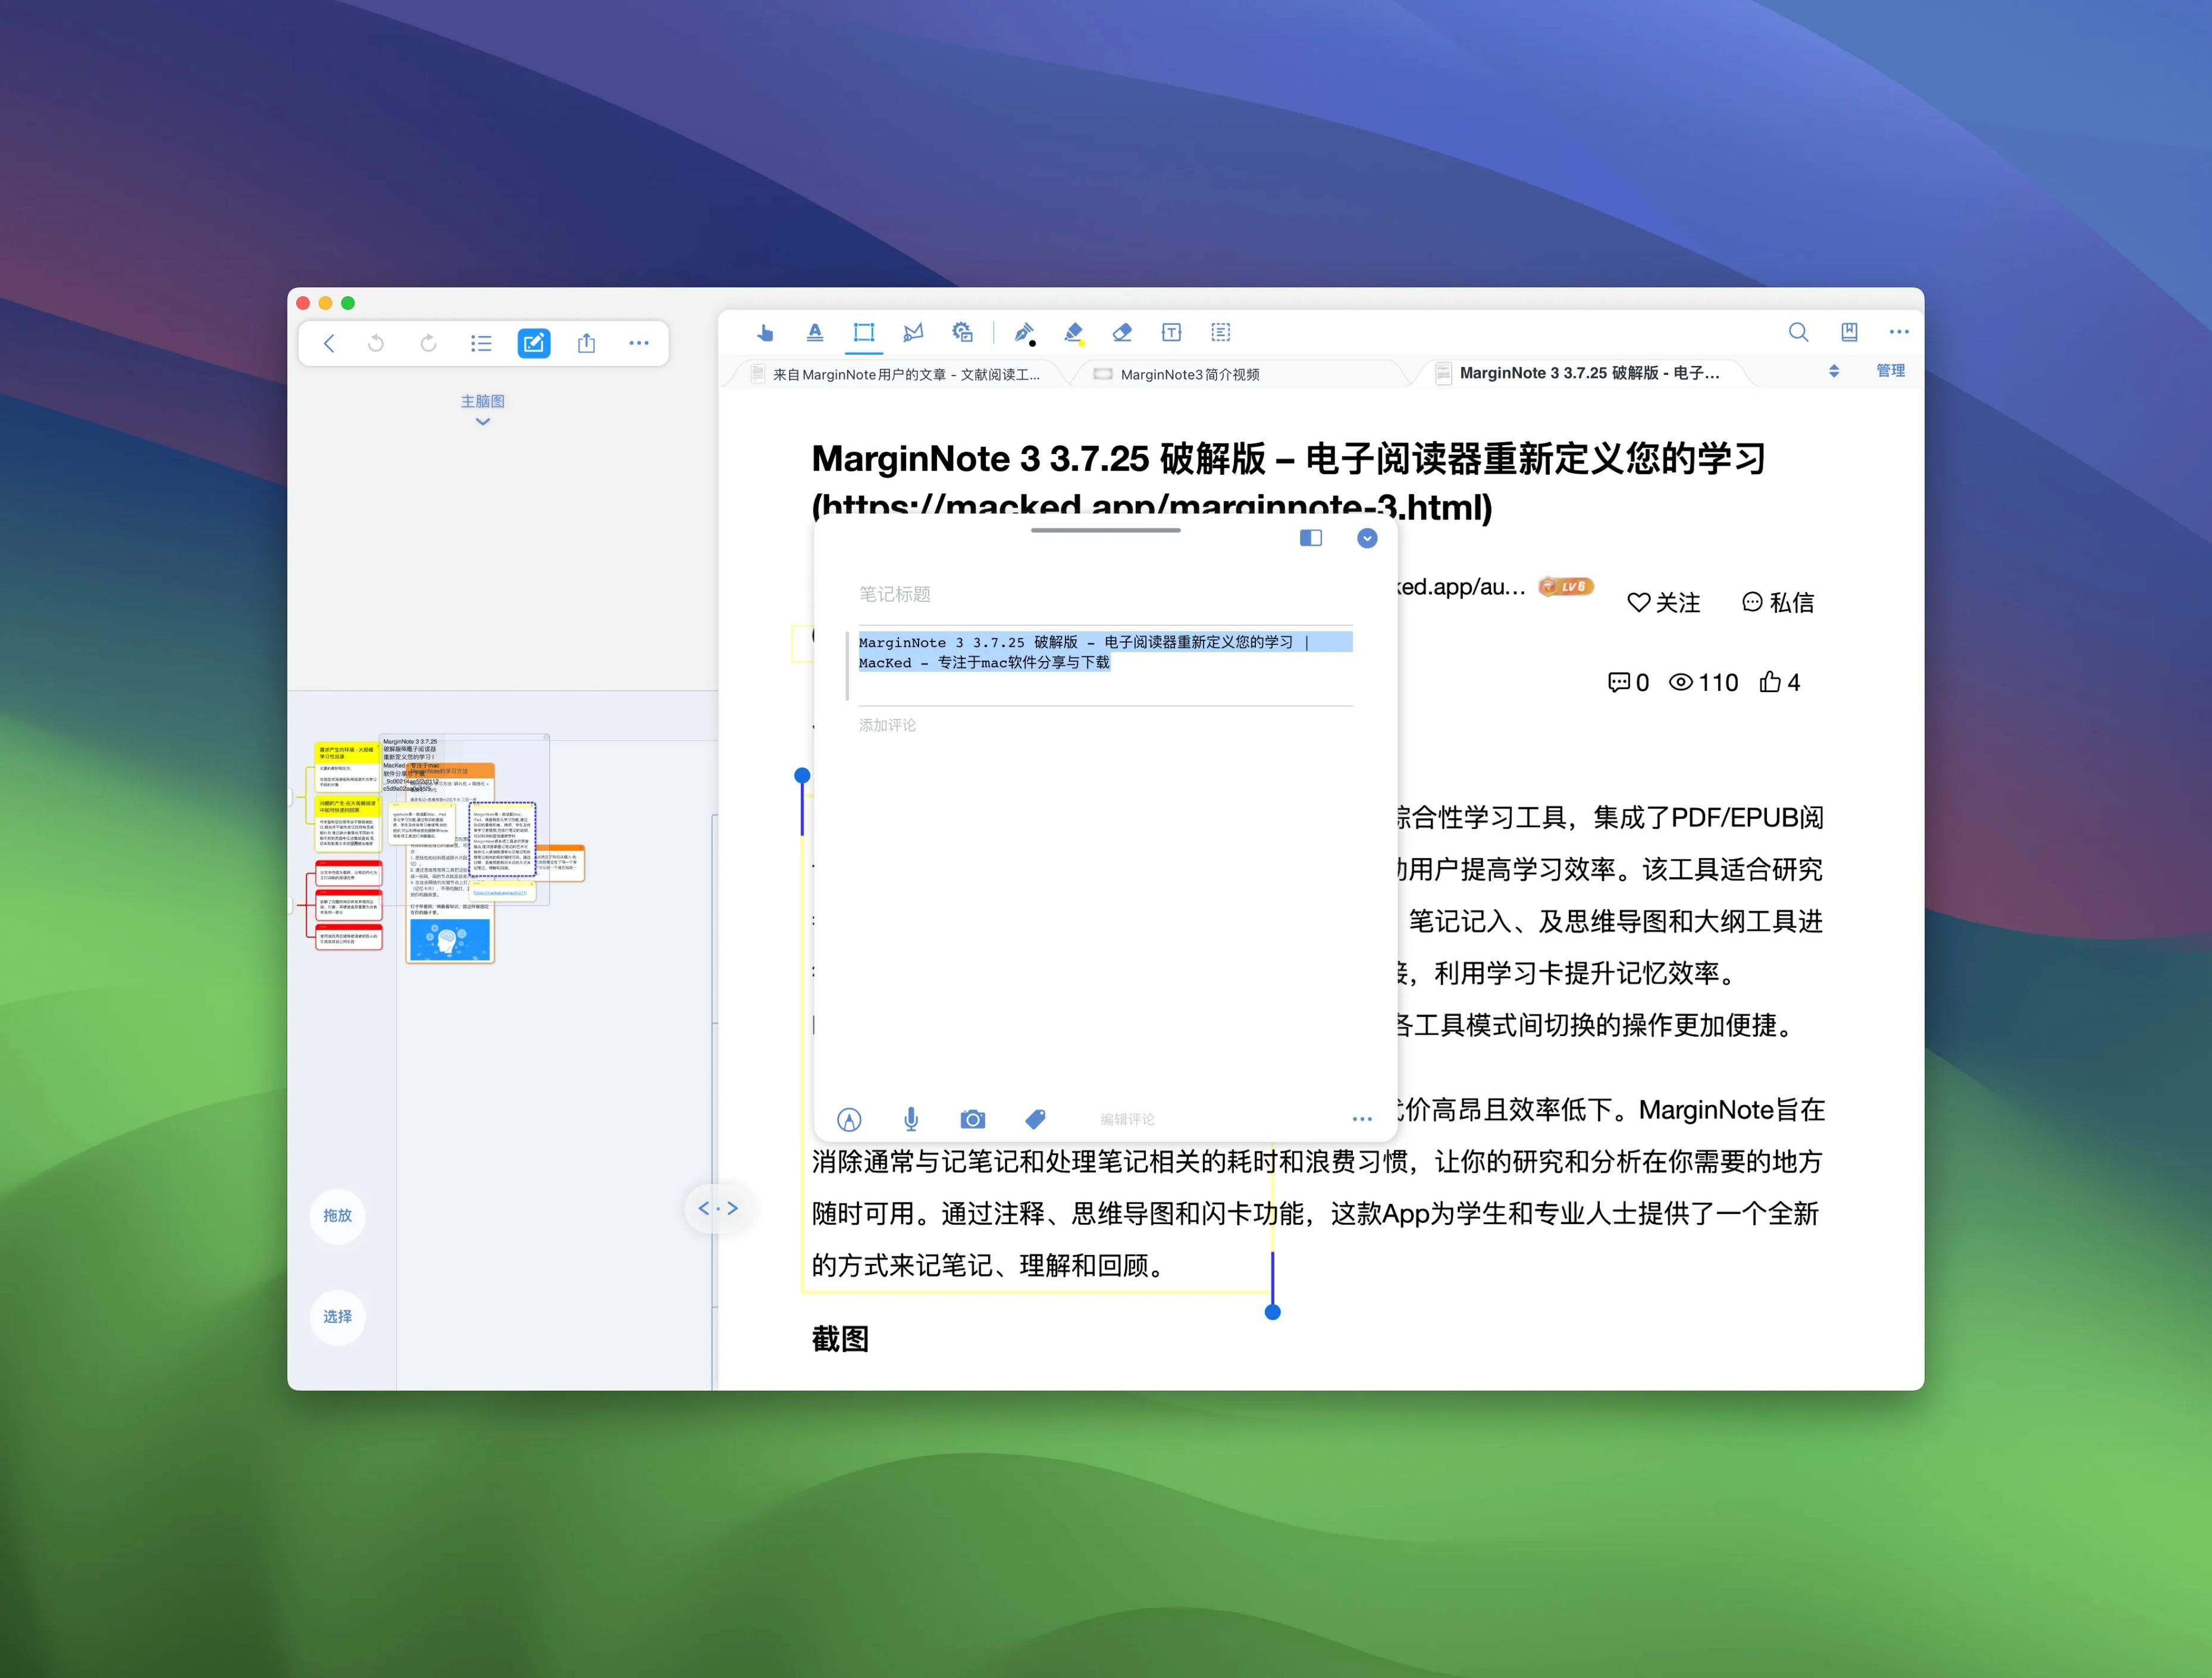Open the document sort up-down arrows

click(1833, 371)
